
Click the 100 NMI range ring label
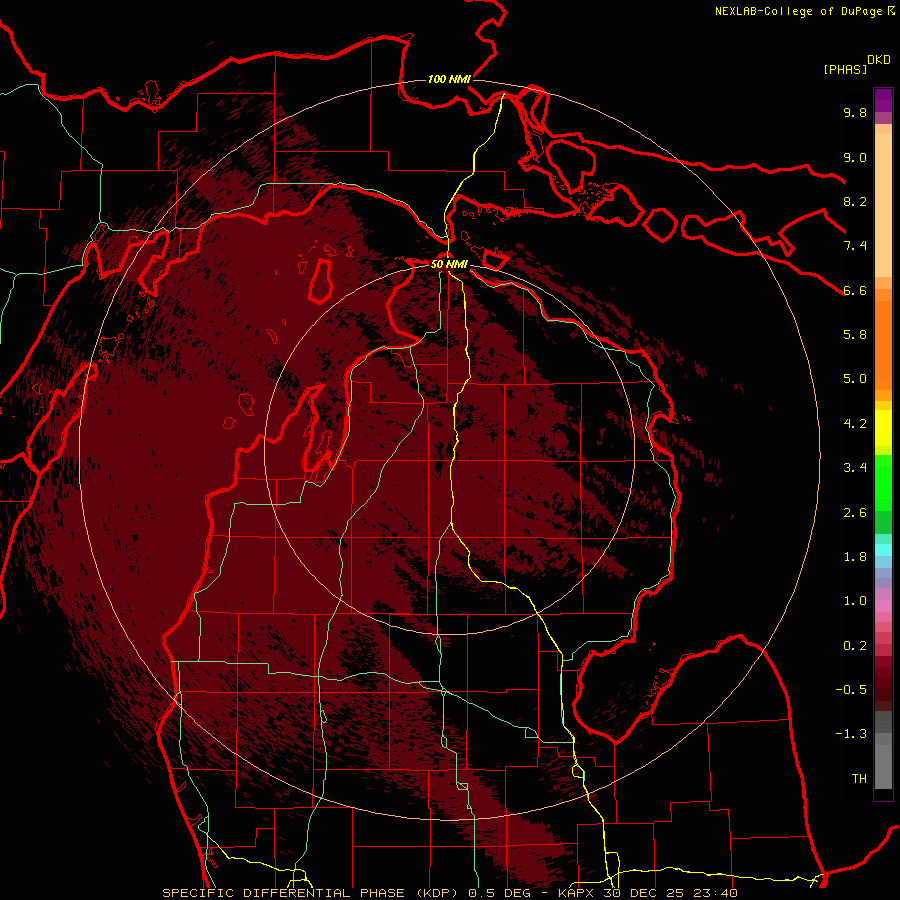[x=449, y=79]
